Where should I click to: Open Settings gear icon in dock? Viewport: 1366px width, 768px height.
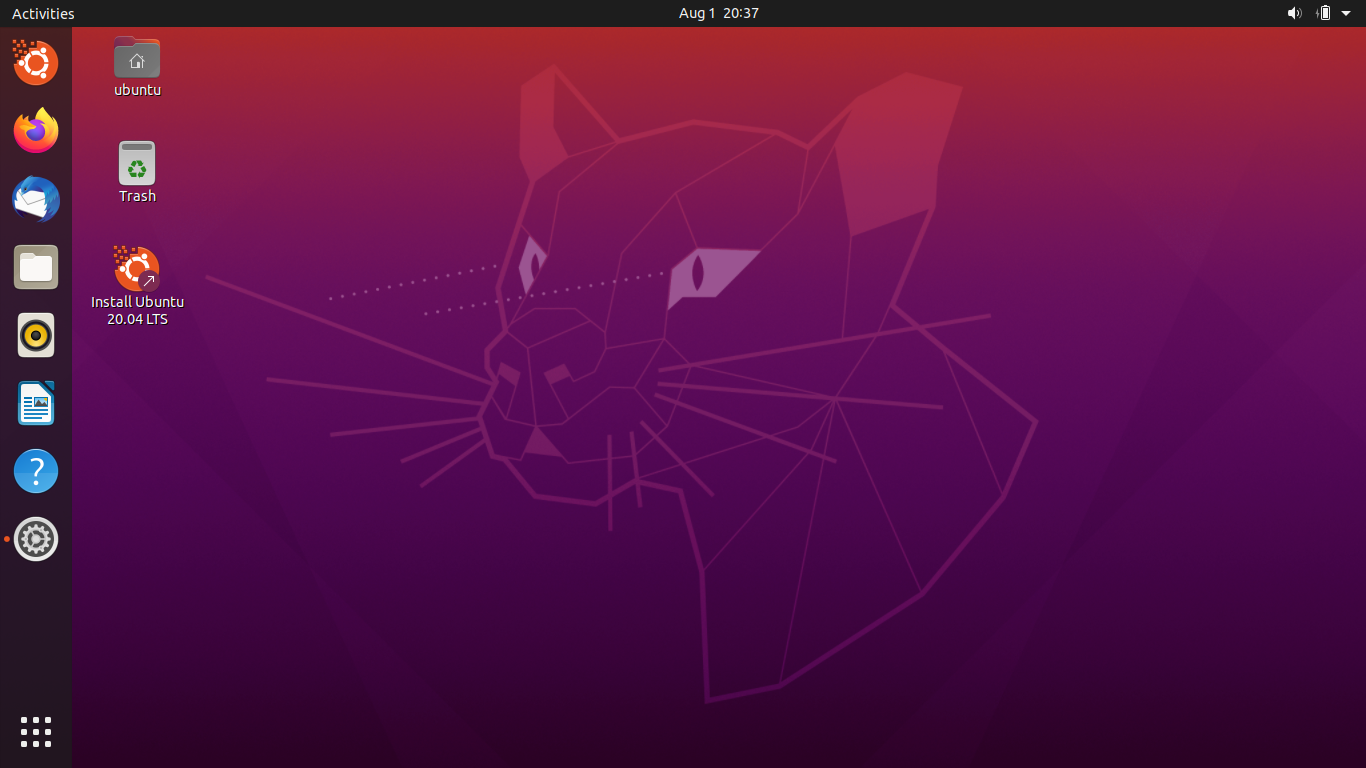(36, 539)
